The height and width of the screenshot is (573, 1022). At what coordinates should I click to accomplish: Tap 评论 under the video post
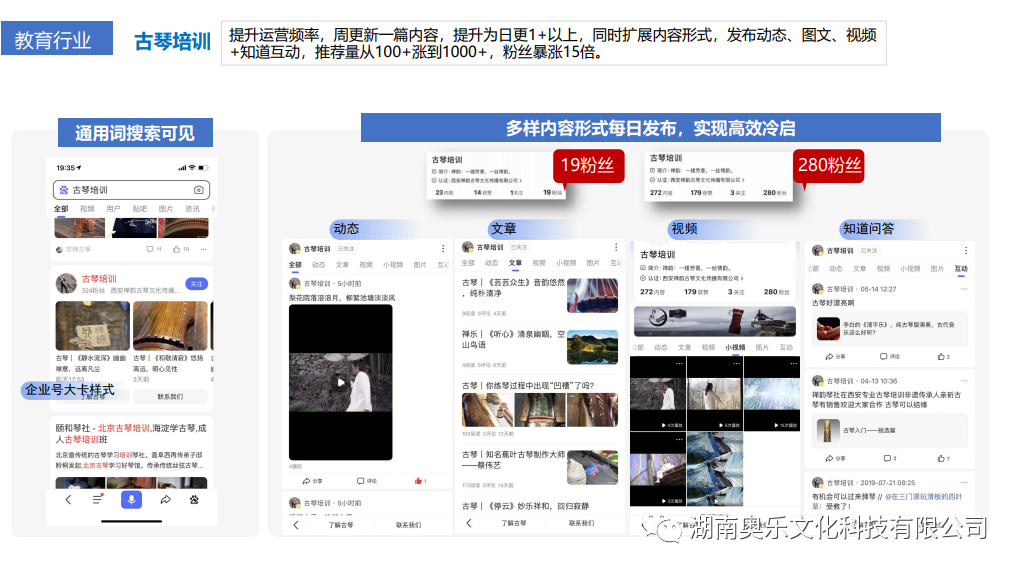(x=366, y=481)
